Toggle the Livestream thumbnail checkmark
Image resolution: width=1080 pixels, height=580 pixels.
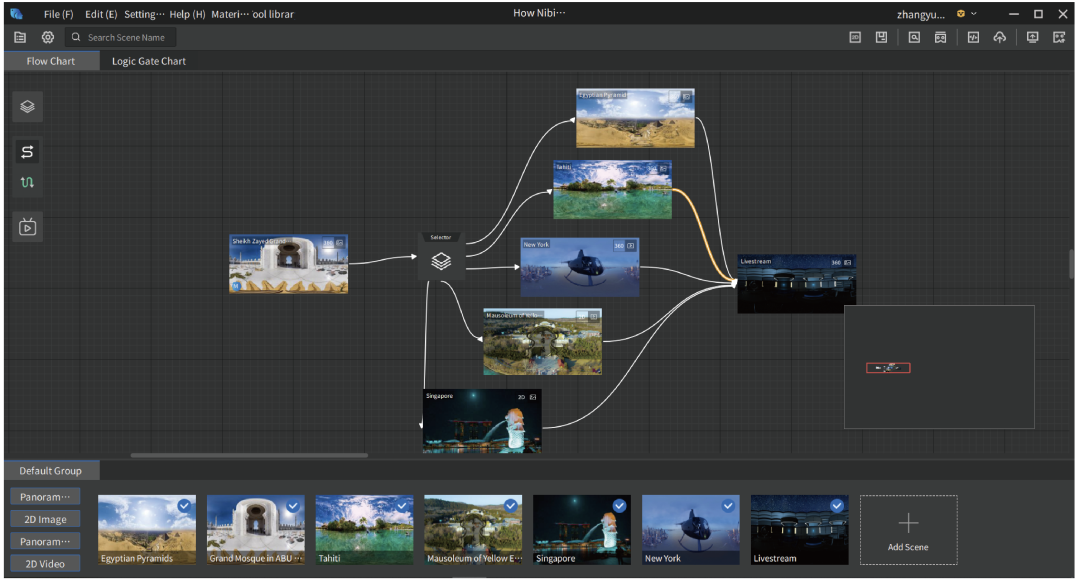837,506
